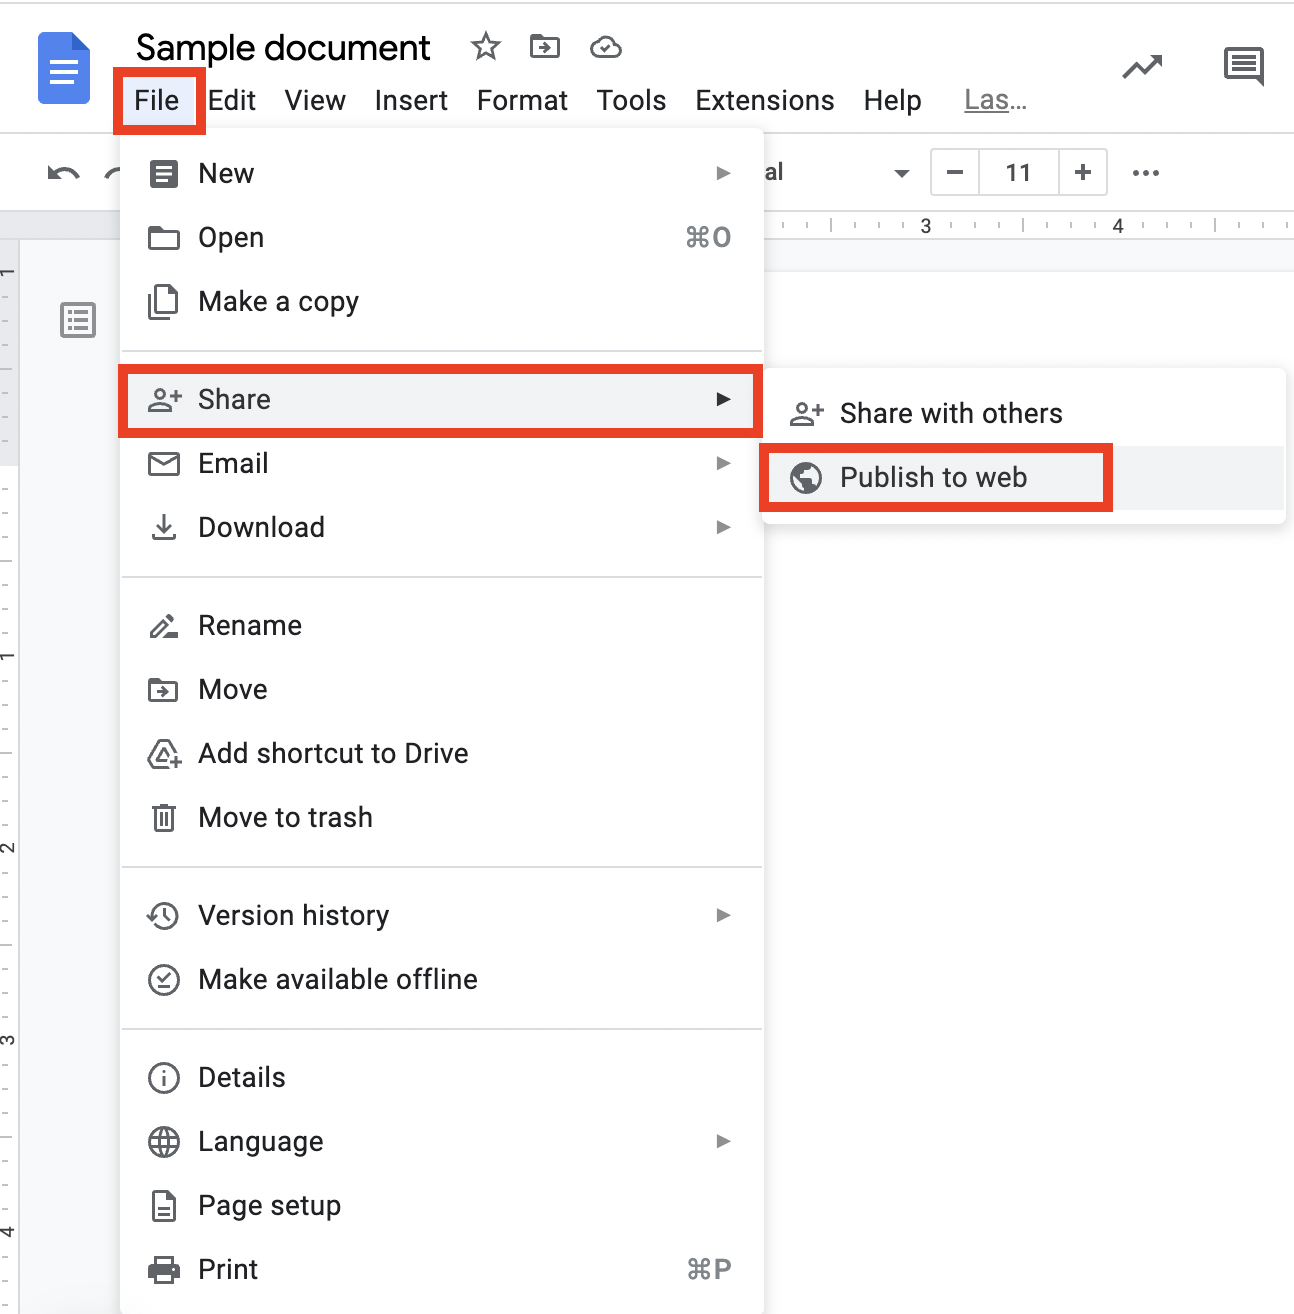This screenshot has height=1314, width=1294.
Task: Expand the Version history submenu
Action: [x=441, y=915]
